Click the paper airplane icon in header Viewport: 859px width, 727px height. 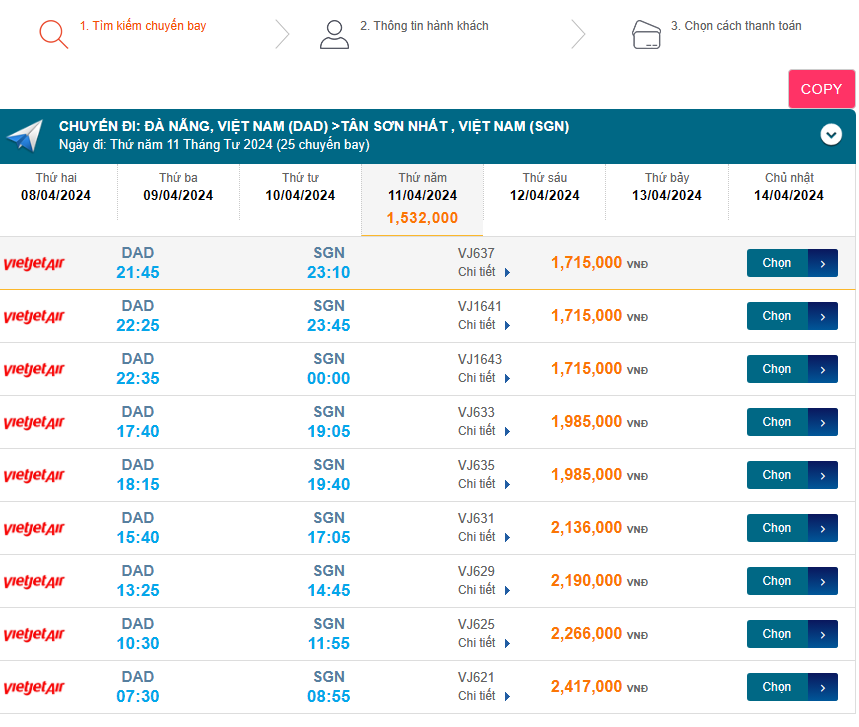[25, 136]
